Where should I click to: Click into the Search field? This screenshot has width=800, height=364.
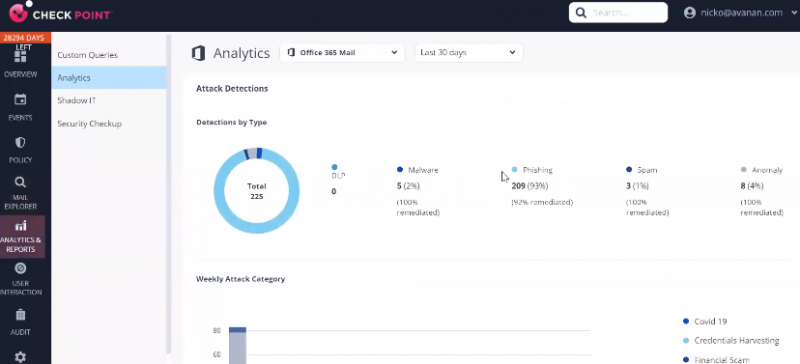coord(618,13)
